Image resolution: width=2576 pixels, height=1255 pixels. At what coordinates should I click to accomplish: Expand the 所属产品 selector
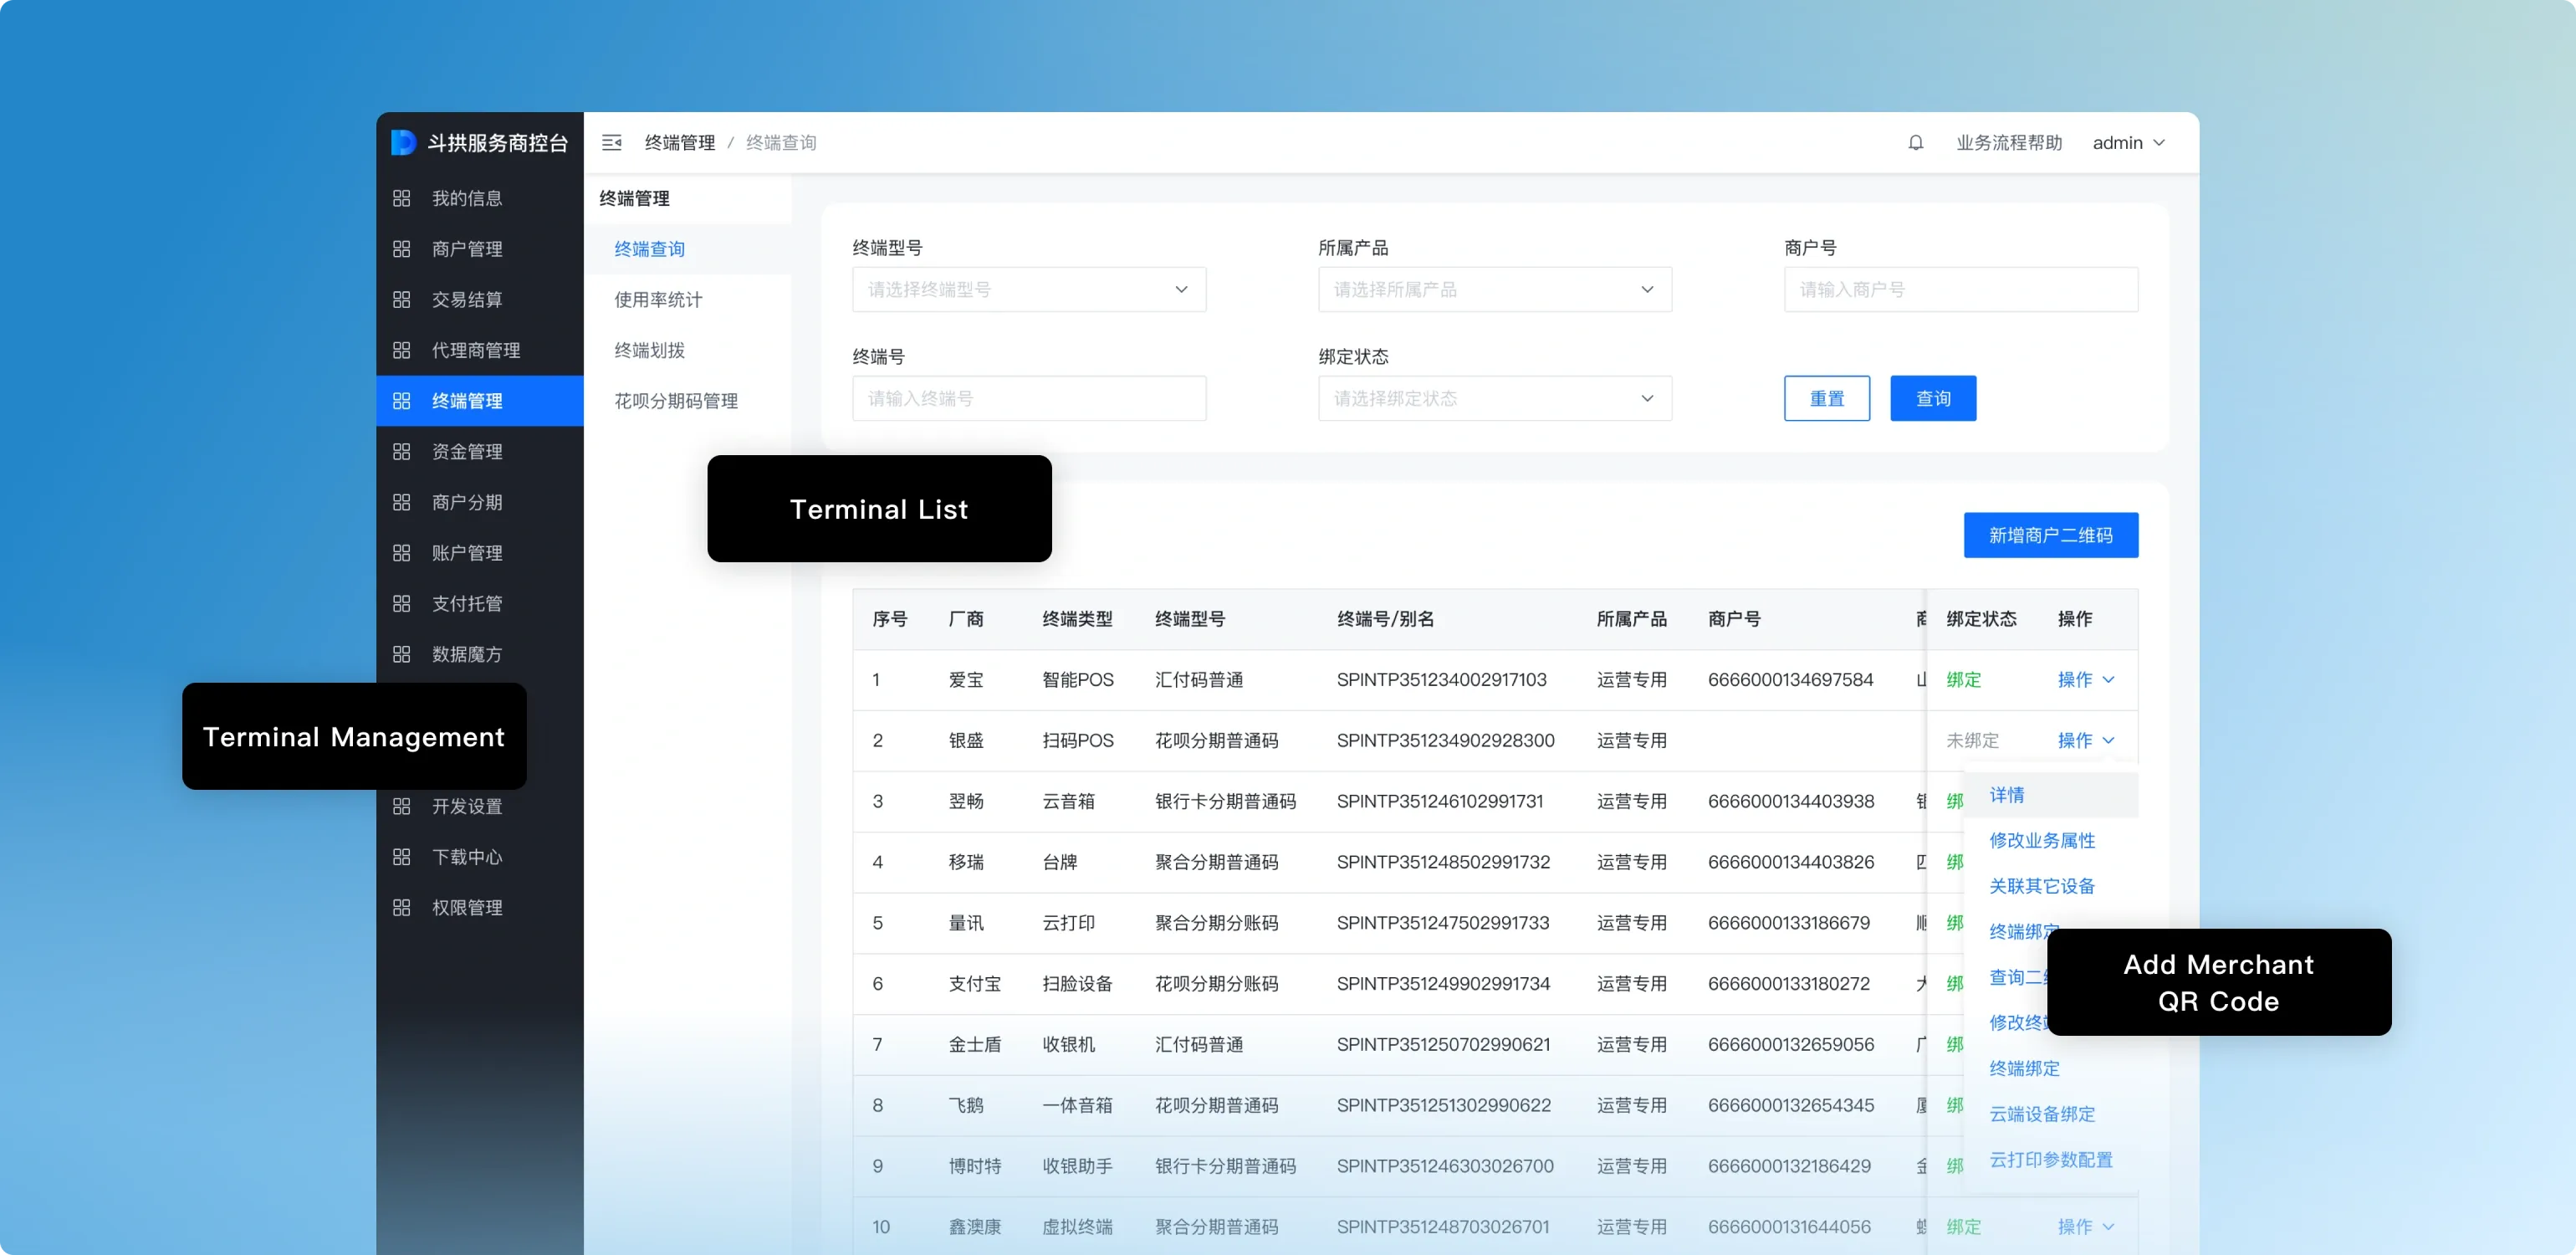pyautogui.click(x=1494, y=290)
